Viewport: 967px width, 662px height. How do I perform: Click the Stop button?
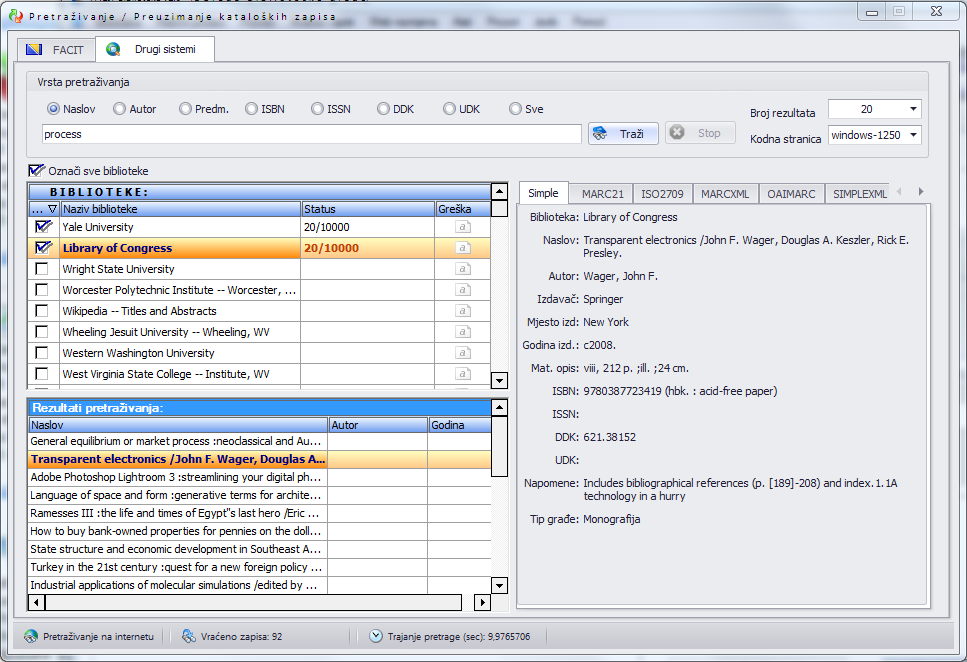[700, 133]
